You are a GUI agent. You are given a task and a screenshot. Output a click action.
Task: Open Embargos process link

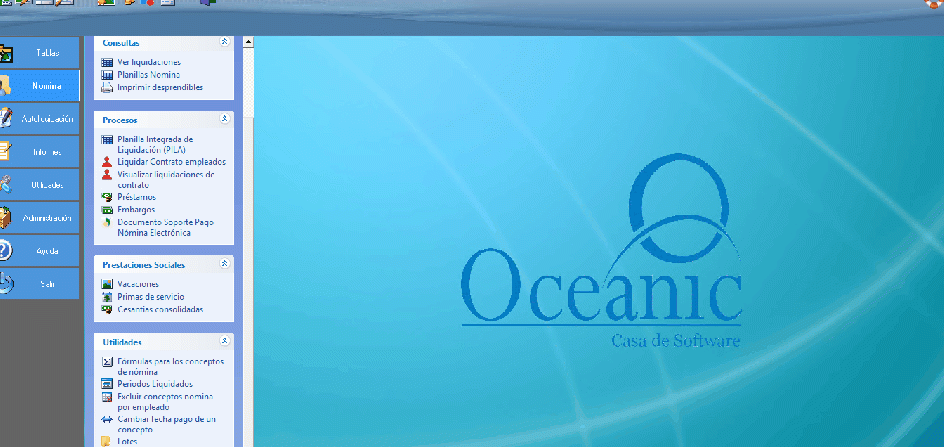pos(137,209)
